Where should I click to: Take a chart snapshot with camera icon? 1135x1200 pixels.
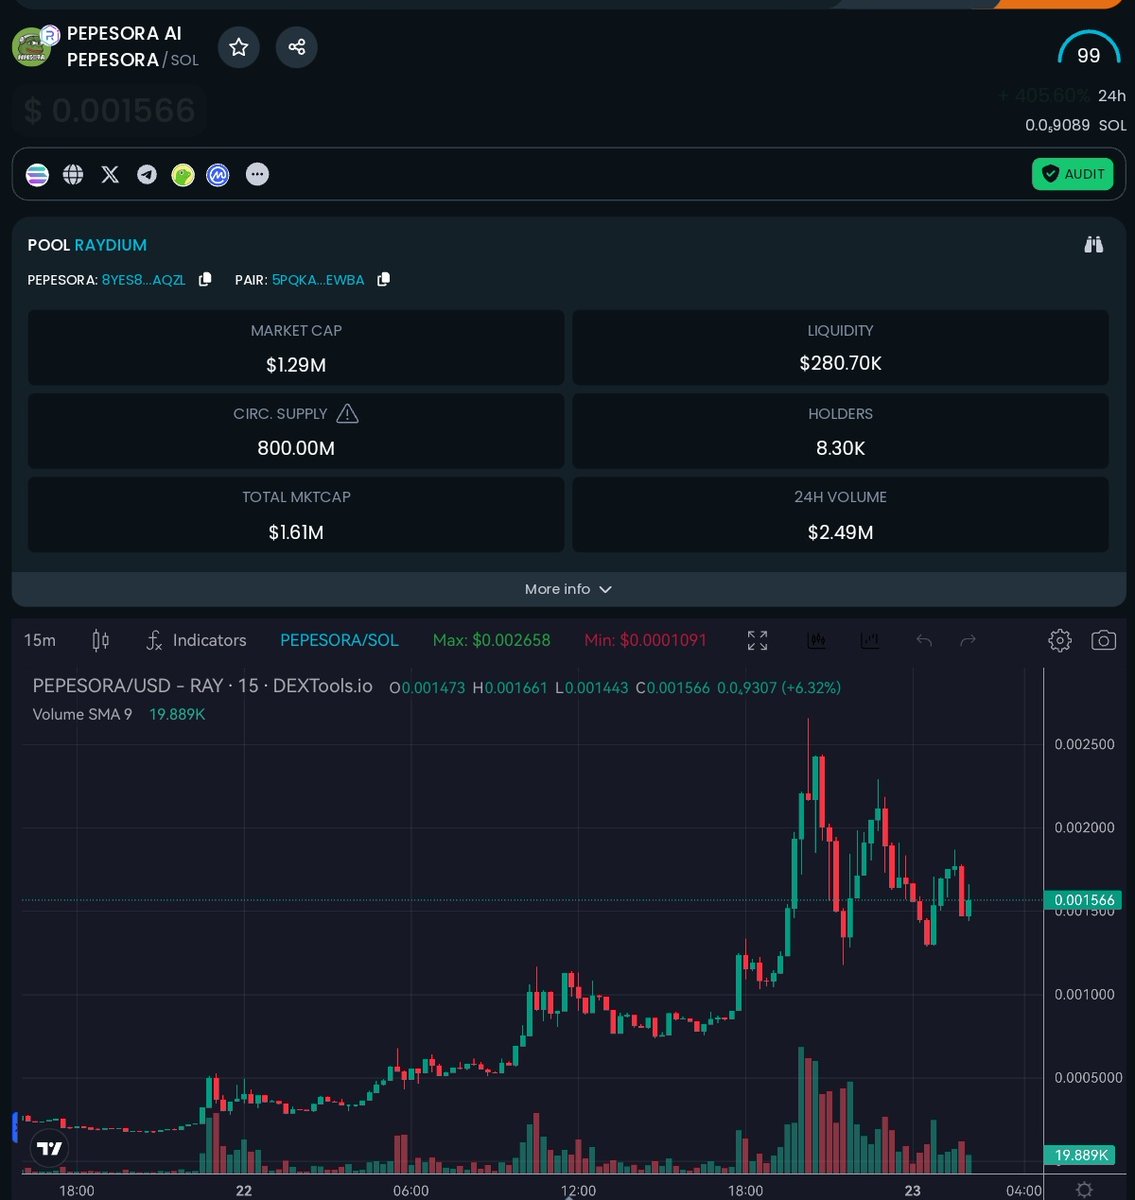pyautogui.click(x=1104, y=640)
